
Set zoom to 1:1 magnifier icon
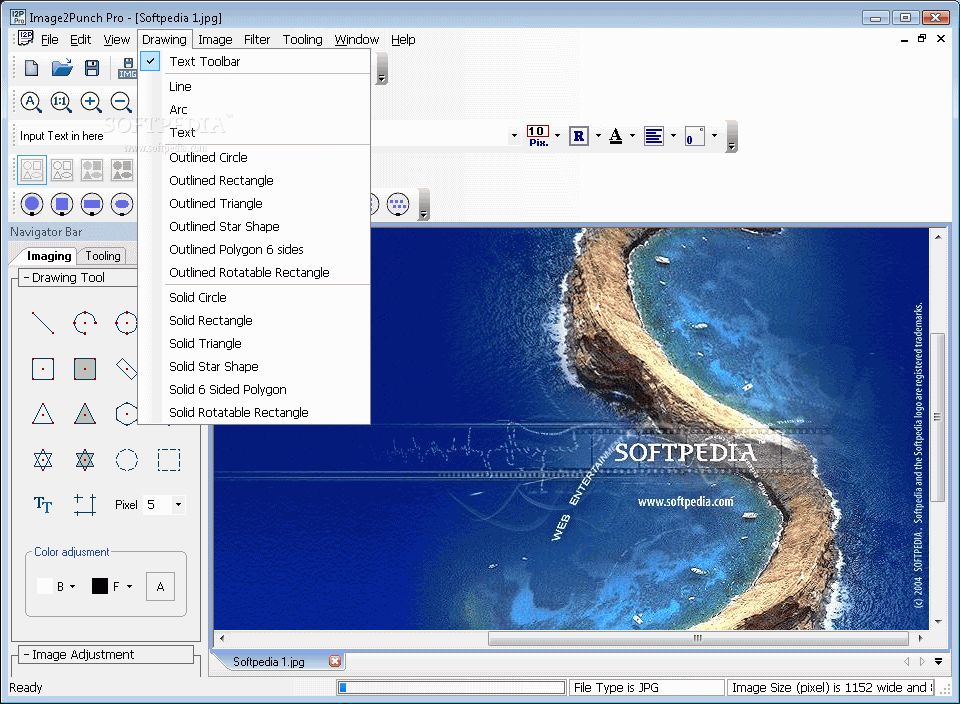pyautogui.click(x=61, y=102)
